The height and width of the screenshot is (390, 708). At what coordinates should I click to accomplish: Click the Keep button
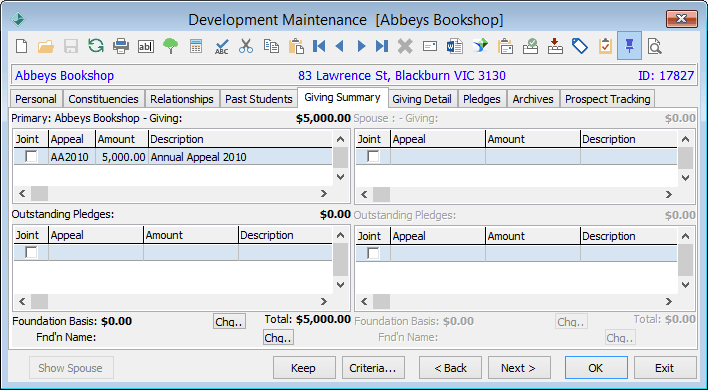click(304, 368)
